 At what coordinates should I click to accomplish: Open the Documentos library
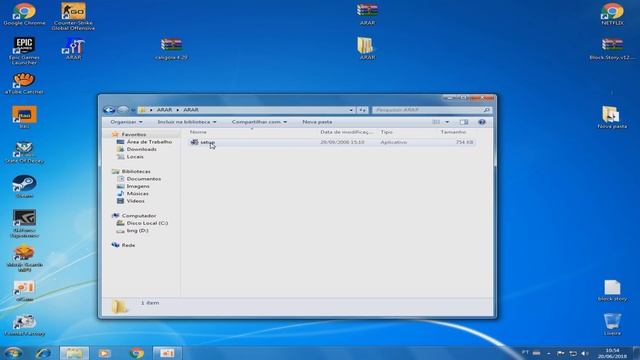point(144,179)
